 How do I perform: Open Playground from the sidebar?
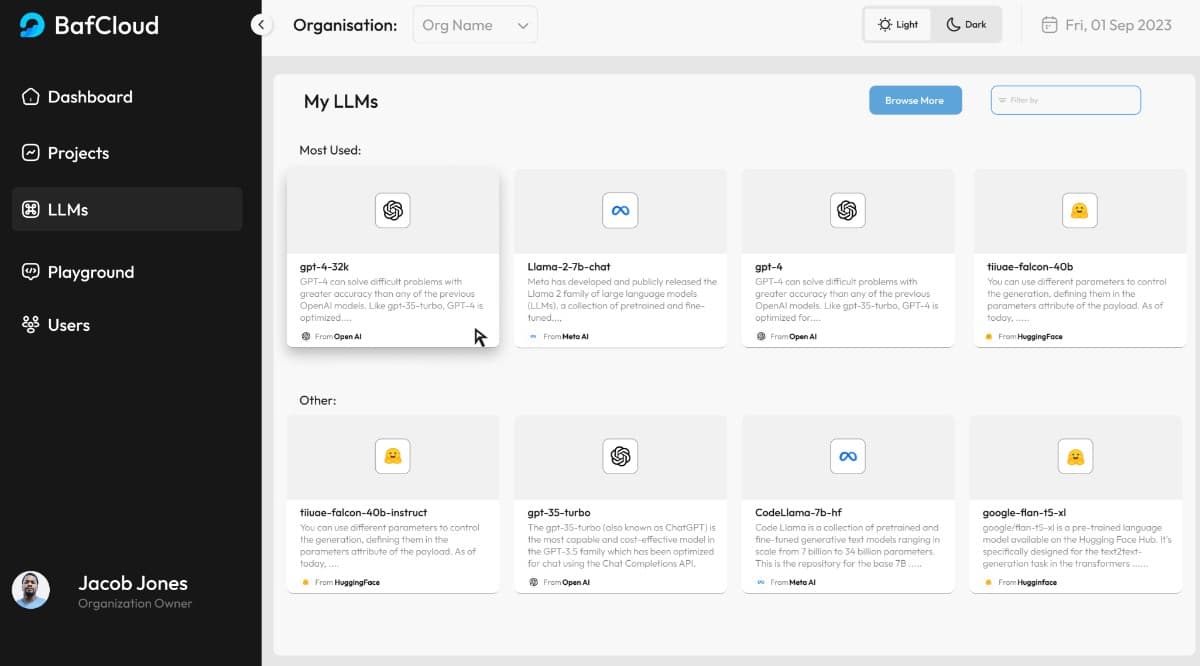pos(127,272)
